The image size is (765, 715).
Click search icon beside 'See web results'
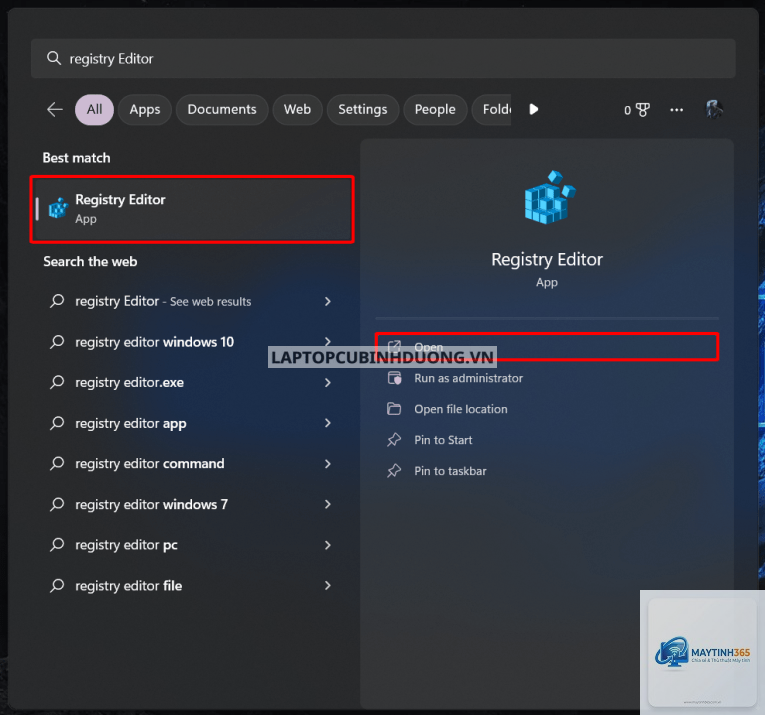57,301
